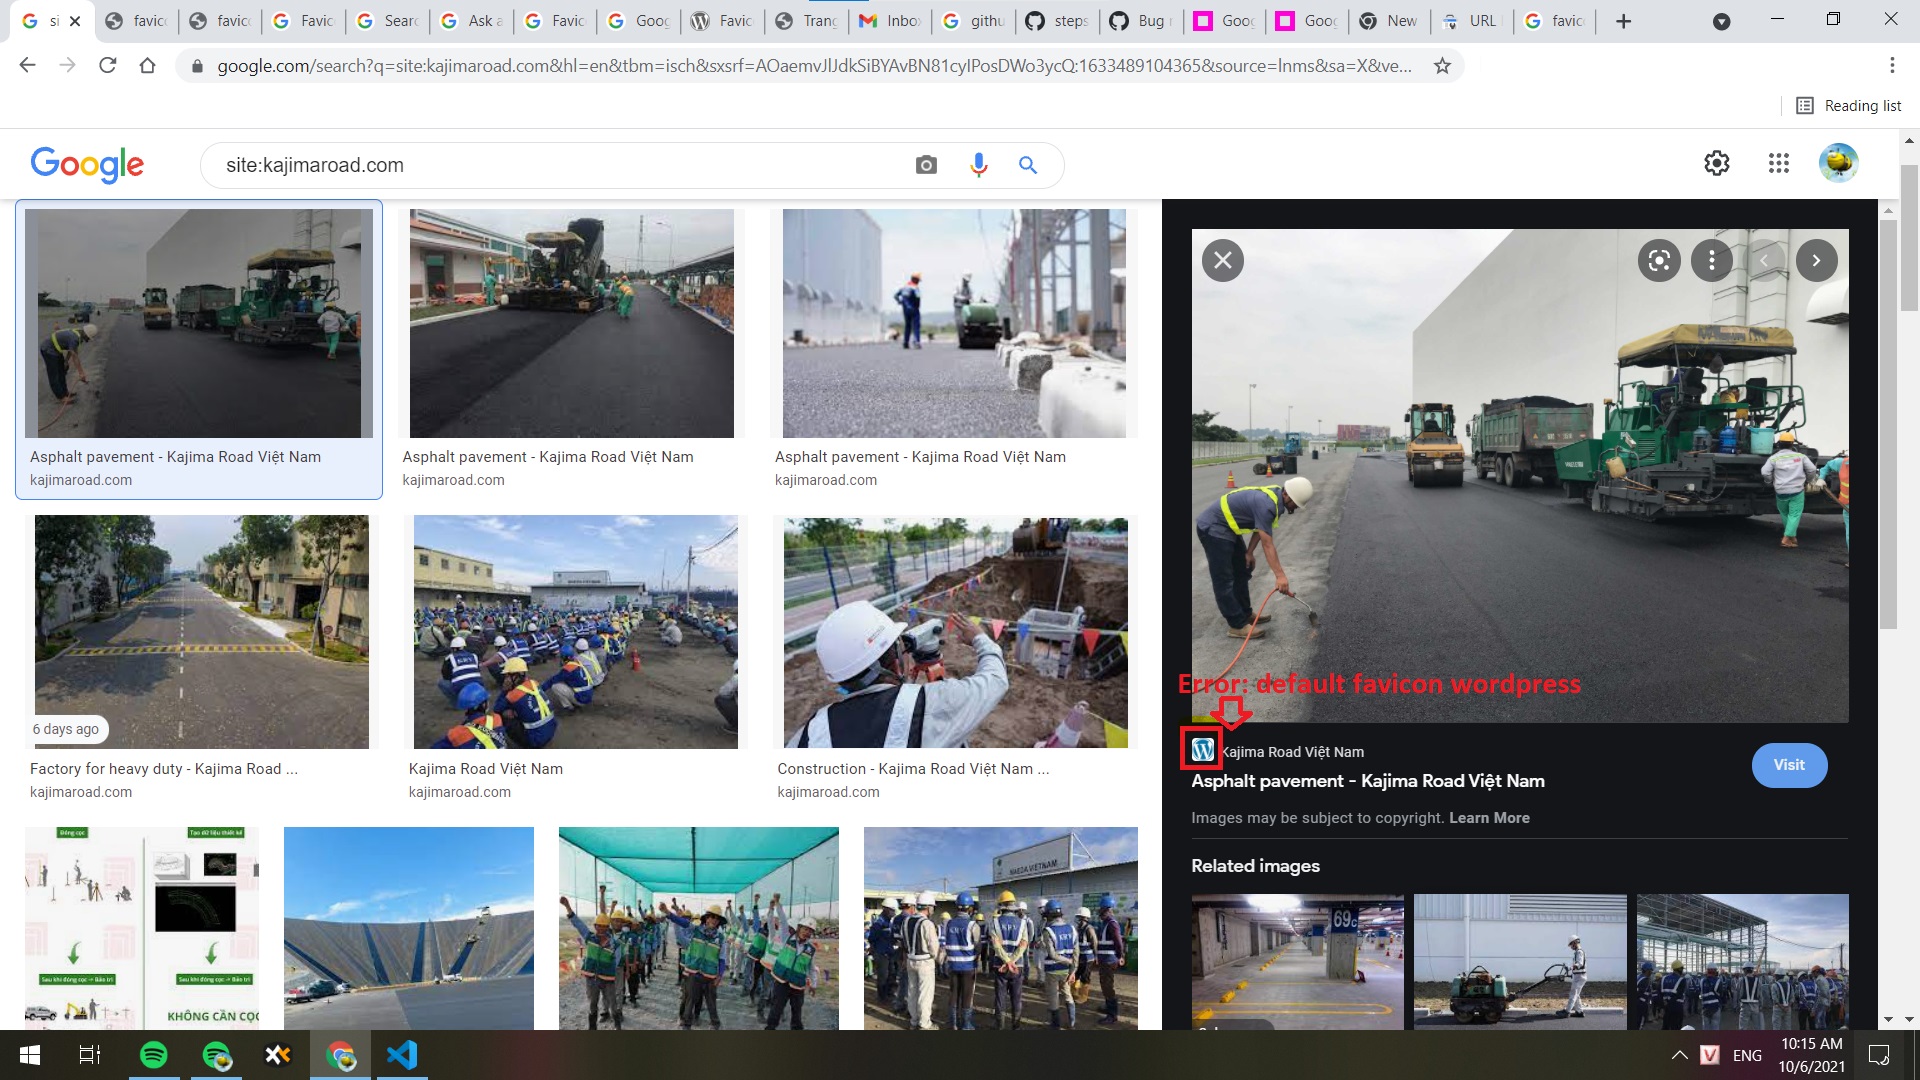Open XAMPP from taskbar
The width and height of the screenshot is (1920, 1080).
click(278, 1055)
